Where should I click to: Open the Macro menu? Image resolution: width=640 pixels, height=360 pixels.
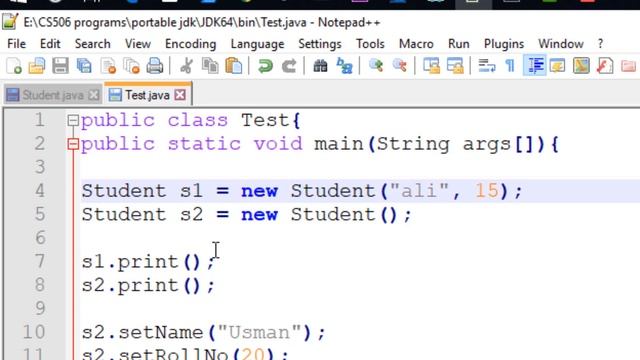[416, 44]
